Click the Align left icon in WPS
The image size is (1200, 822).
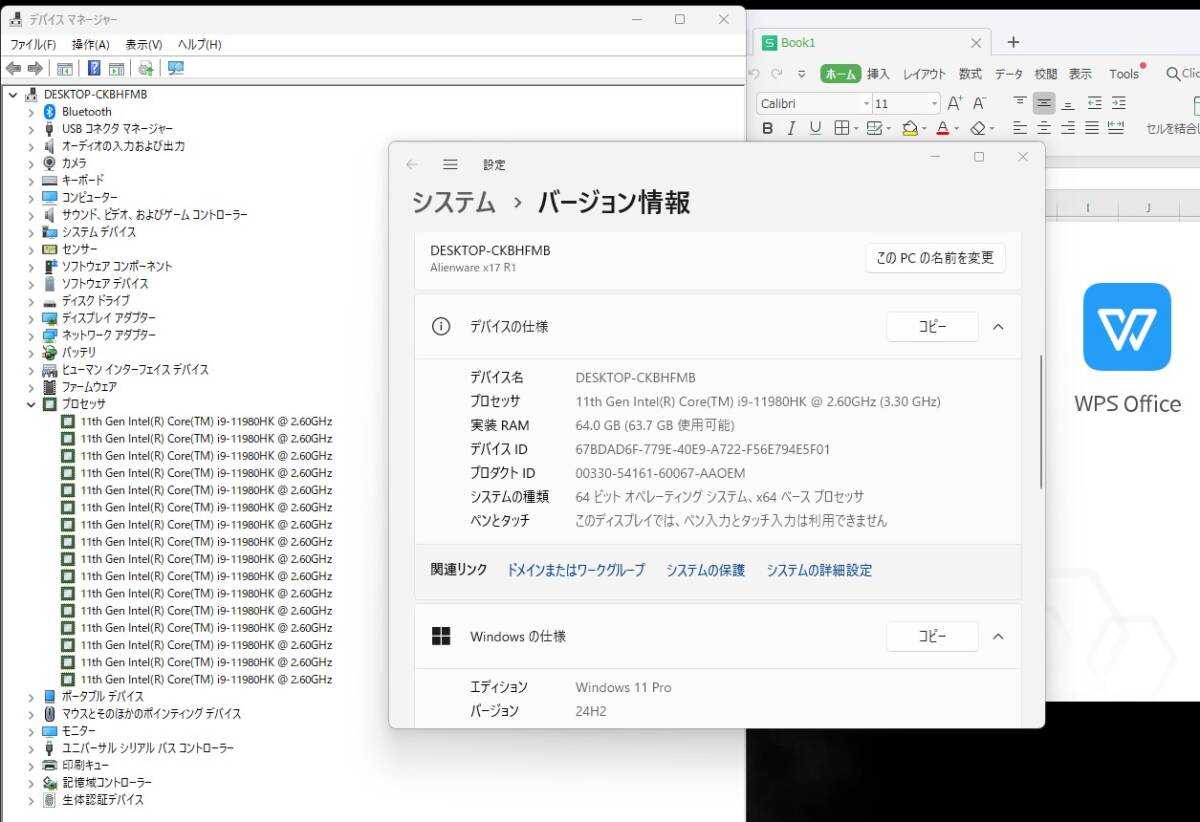click(1020, 128)
